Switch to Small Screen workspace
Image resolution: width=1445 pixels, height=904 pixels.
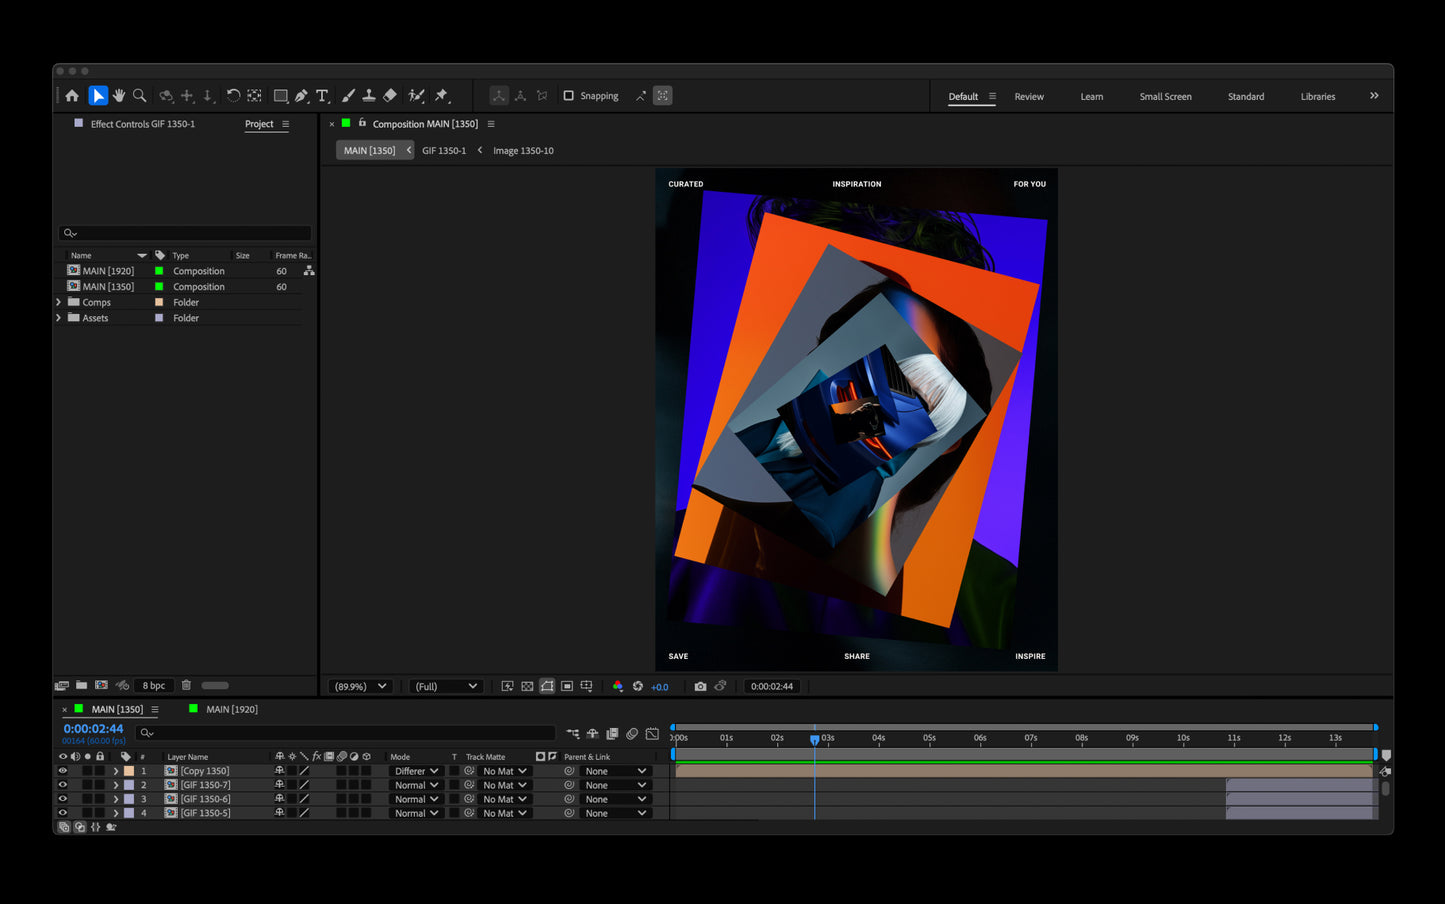pos(1165,97)
